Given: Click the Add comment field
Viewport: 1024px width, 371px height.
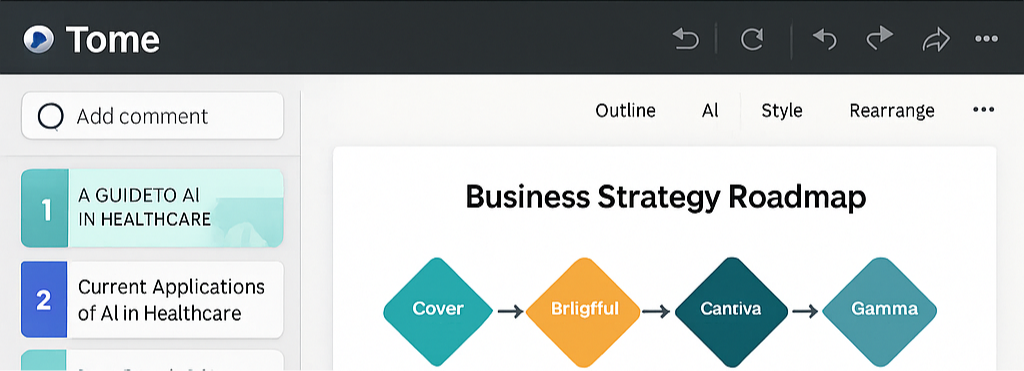Looking at the screenshot, I should point(153,116).
